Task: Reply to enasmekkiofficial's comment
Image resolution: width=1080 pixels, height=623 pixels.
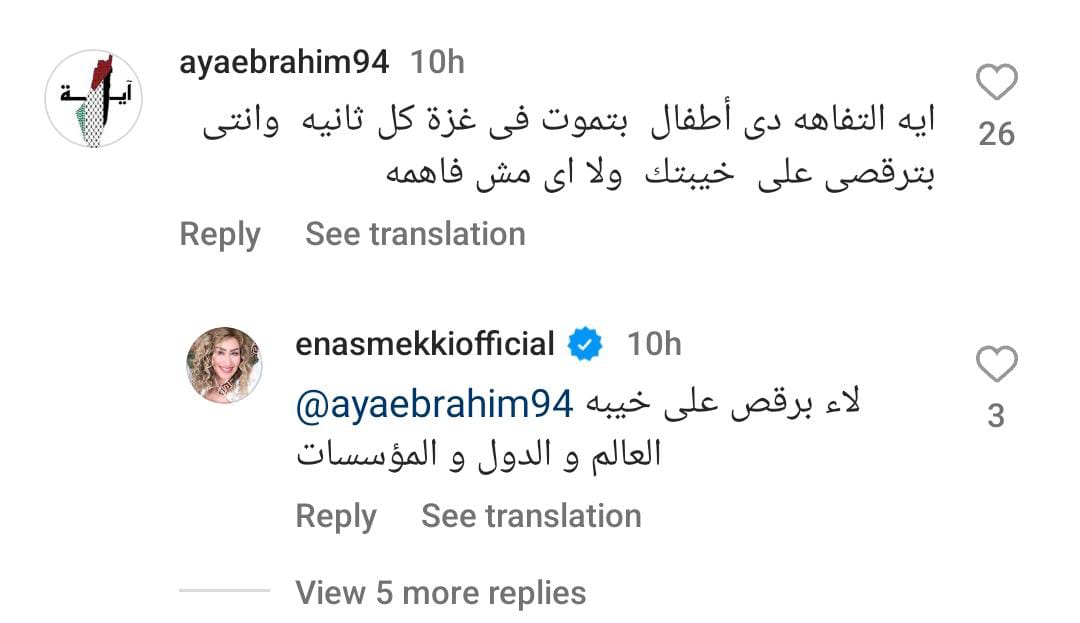Action: click(x=335, y=516)
